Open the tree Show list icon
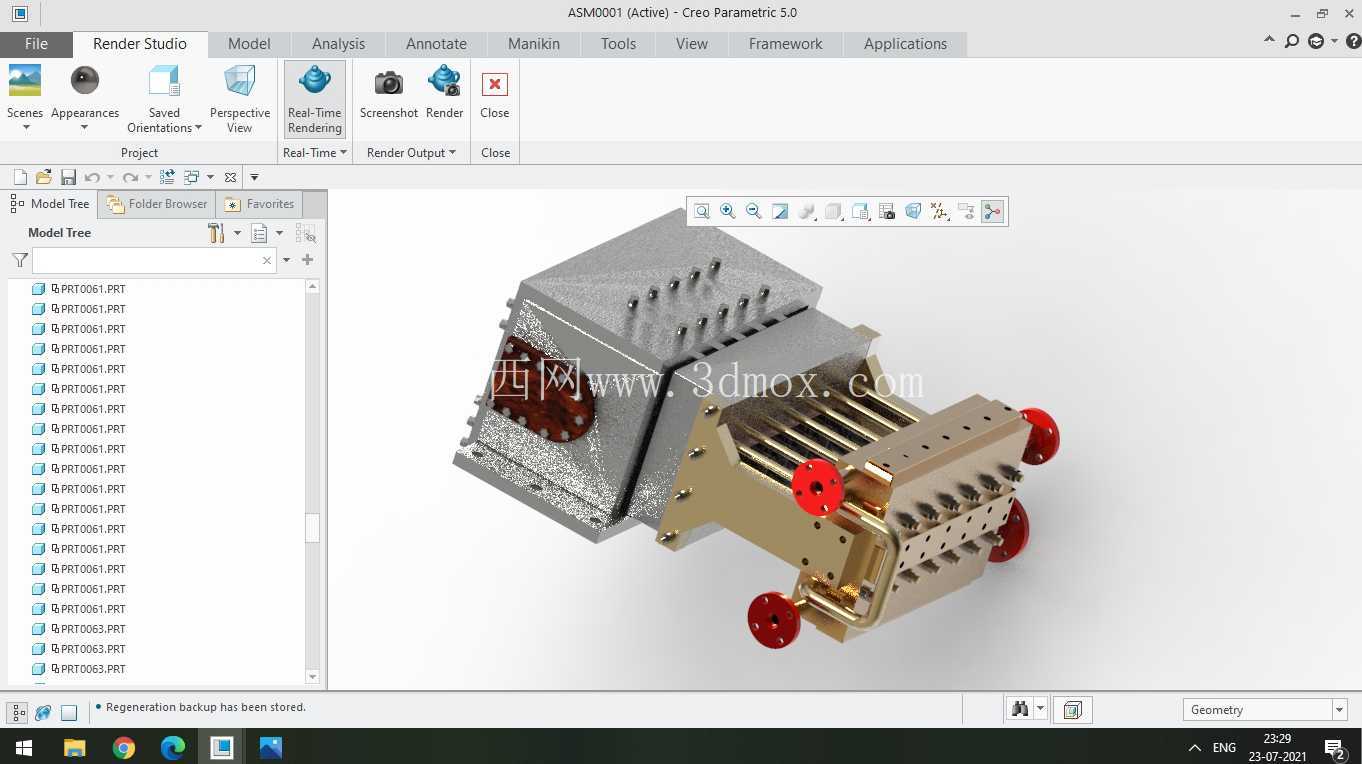 [259, 233]
